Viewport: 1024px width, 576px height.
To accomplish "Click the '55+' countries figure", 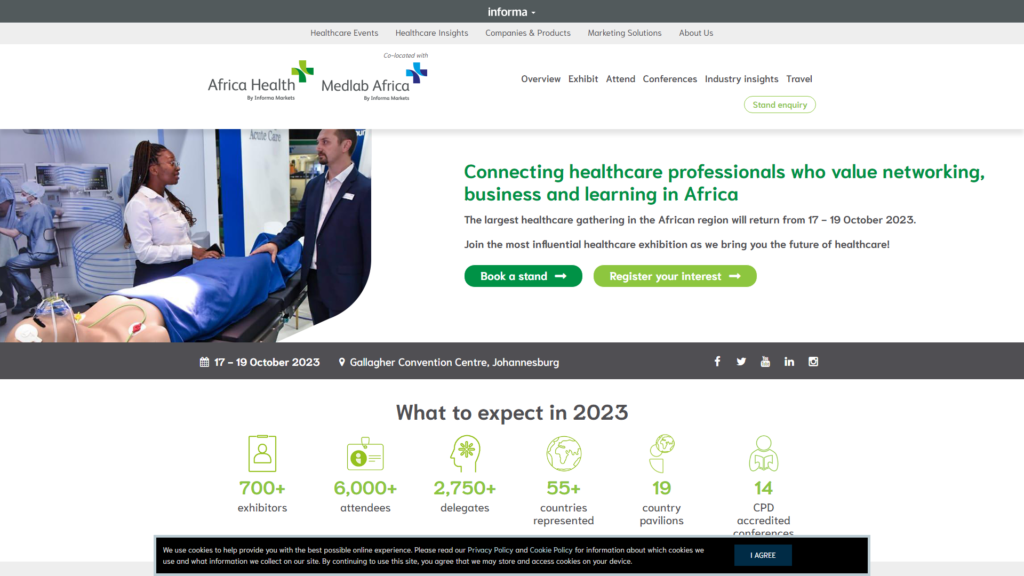I will [564, 488].
